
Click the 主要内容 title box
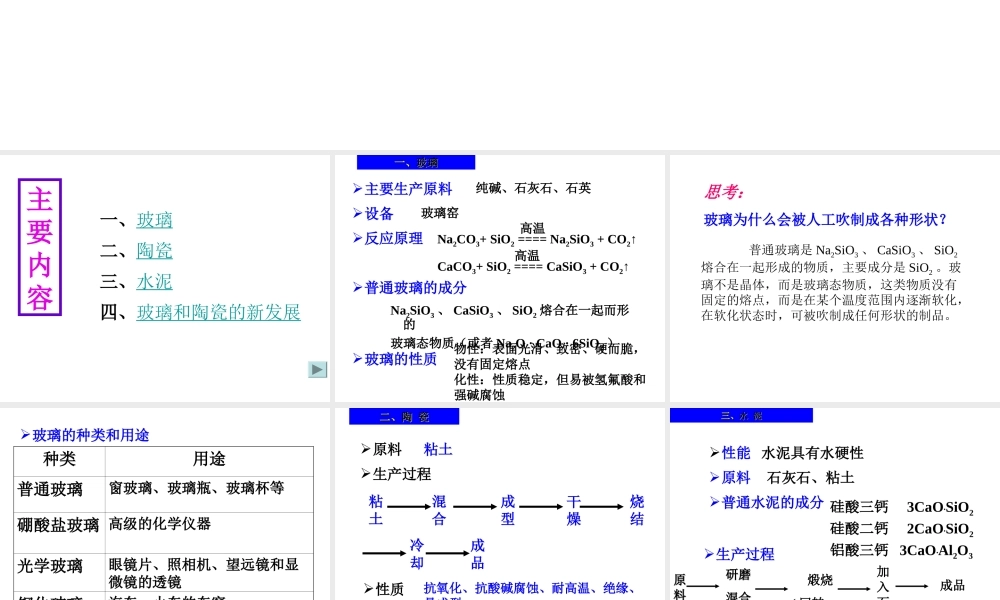39,246
